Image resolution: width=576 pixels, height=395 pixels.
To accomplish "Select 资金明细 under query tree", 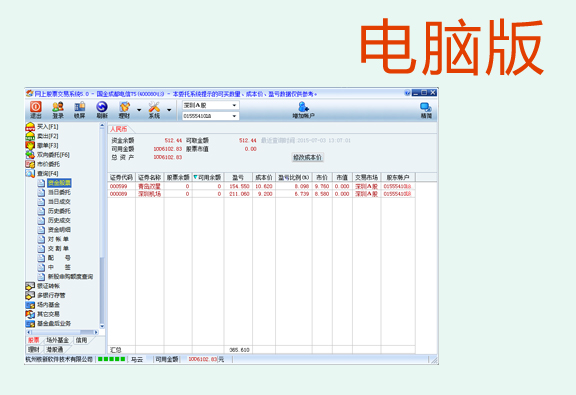I will point(59,230).
